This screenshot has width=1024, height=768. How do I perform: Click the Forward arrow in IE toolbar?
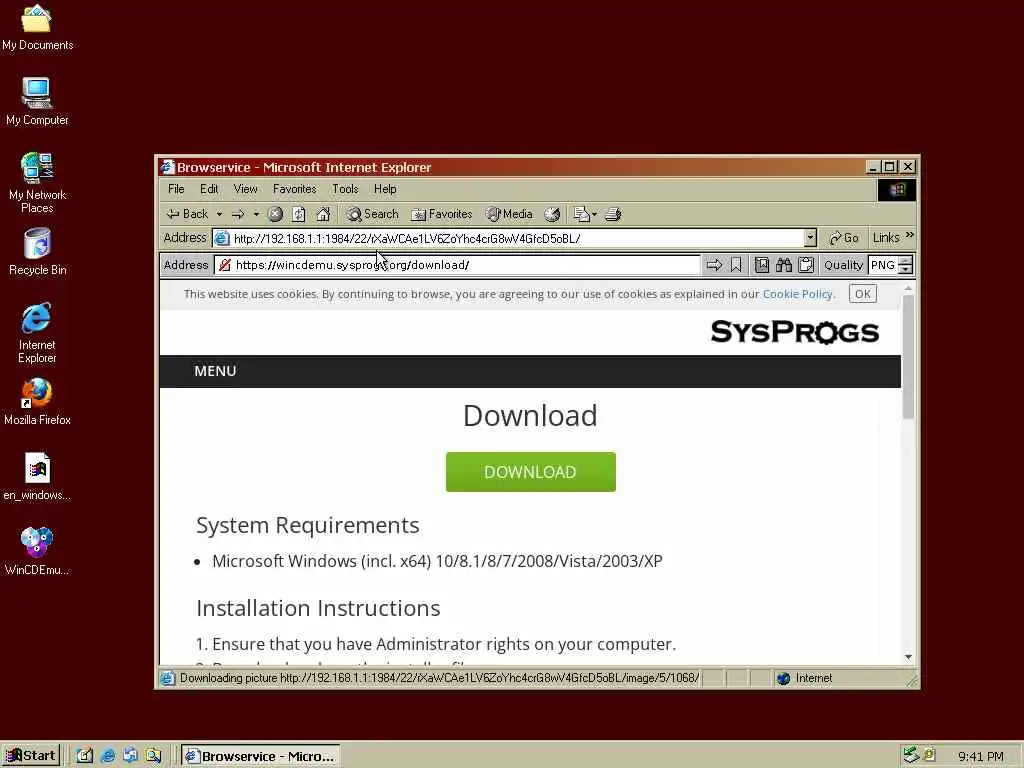[x=238, y=214]
